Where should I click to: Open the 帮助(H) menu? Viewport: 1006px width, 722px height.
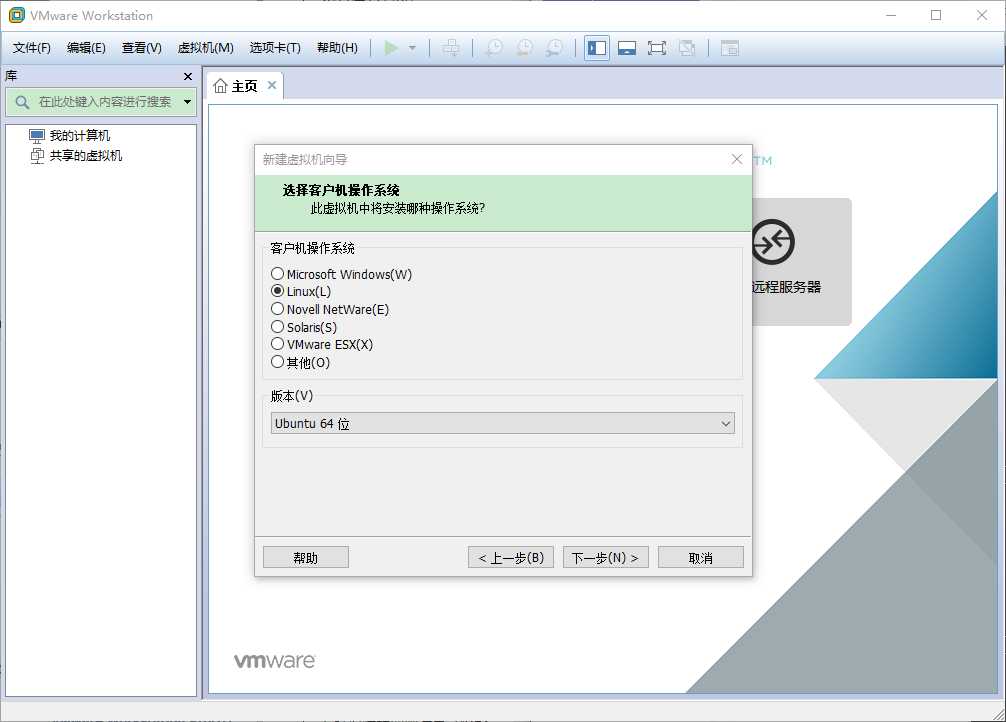337,48
